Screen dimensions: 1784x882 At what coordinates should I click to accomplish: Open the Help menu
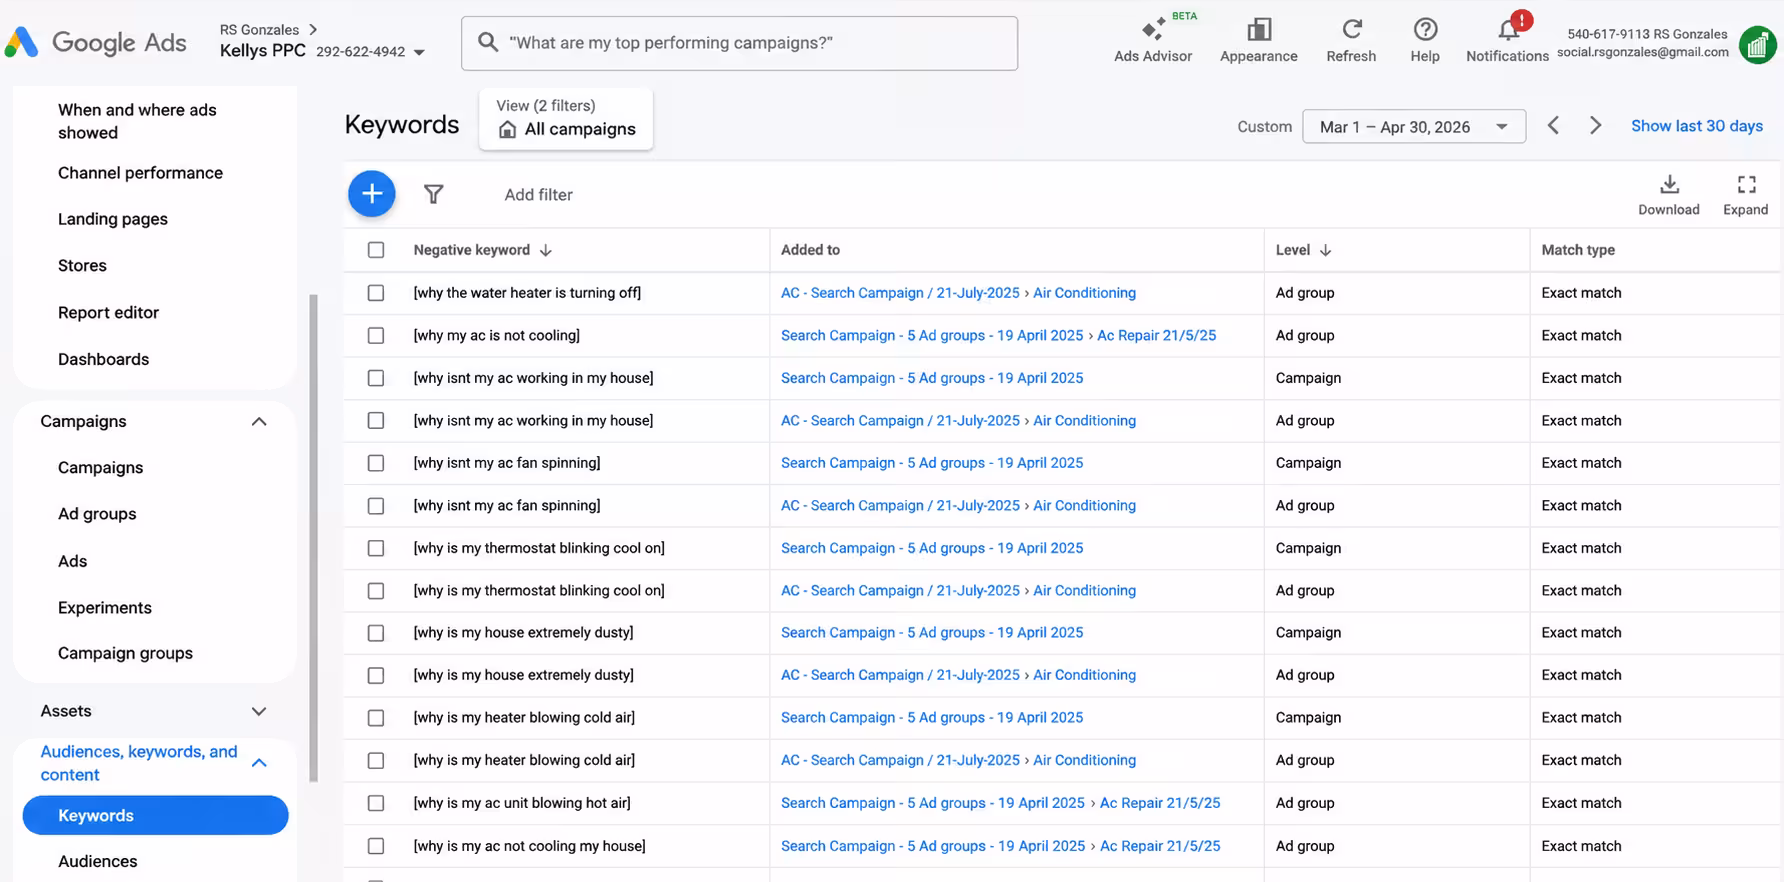click(x=1425, y=41)
